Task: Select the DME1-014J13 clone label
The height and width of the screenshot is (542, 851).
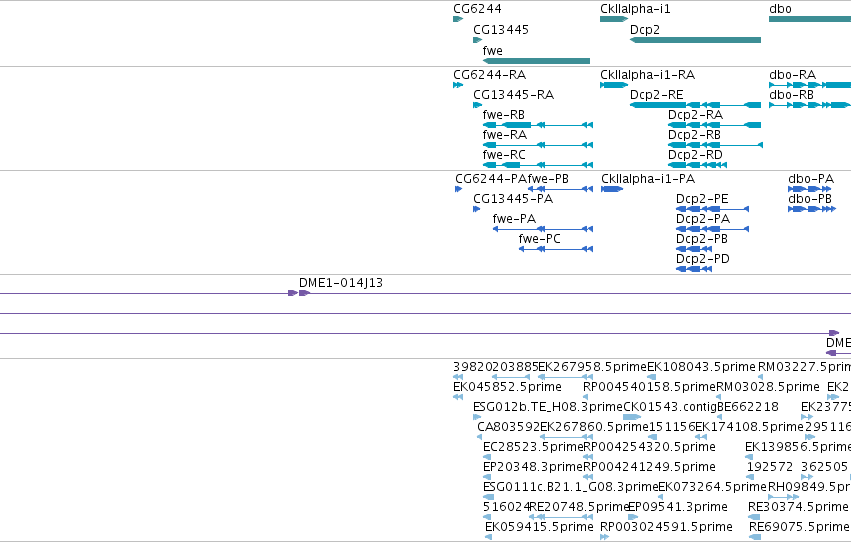Action: (341, 283)
